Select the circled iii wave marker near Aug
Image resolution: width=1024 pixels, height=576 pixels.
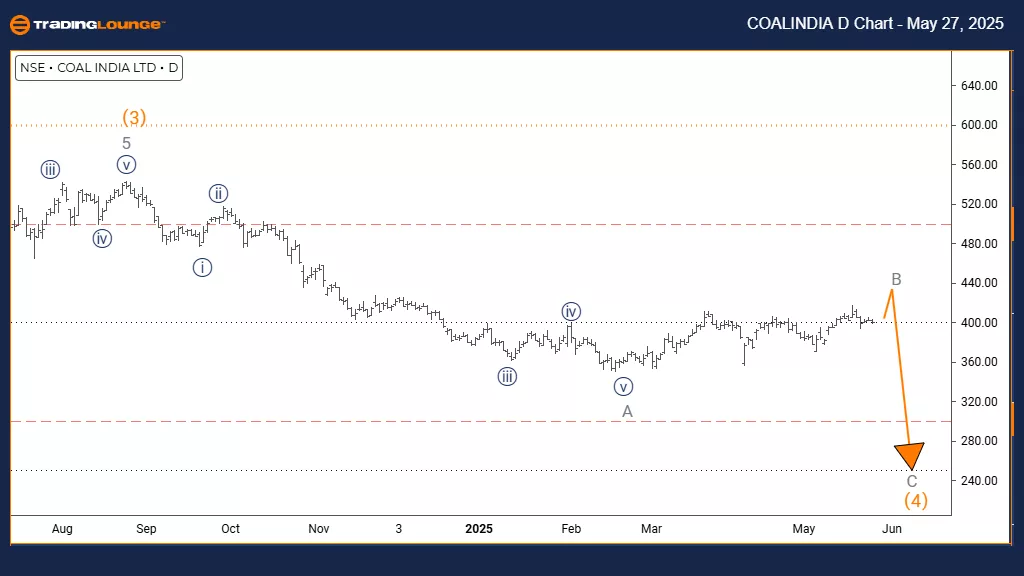pos(50,169)
